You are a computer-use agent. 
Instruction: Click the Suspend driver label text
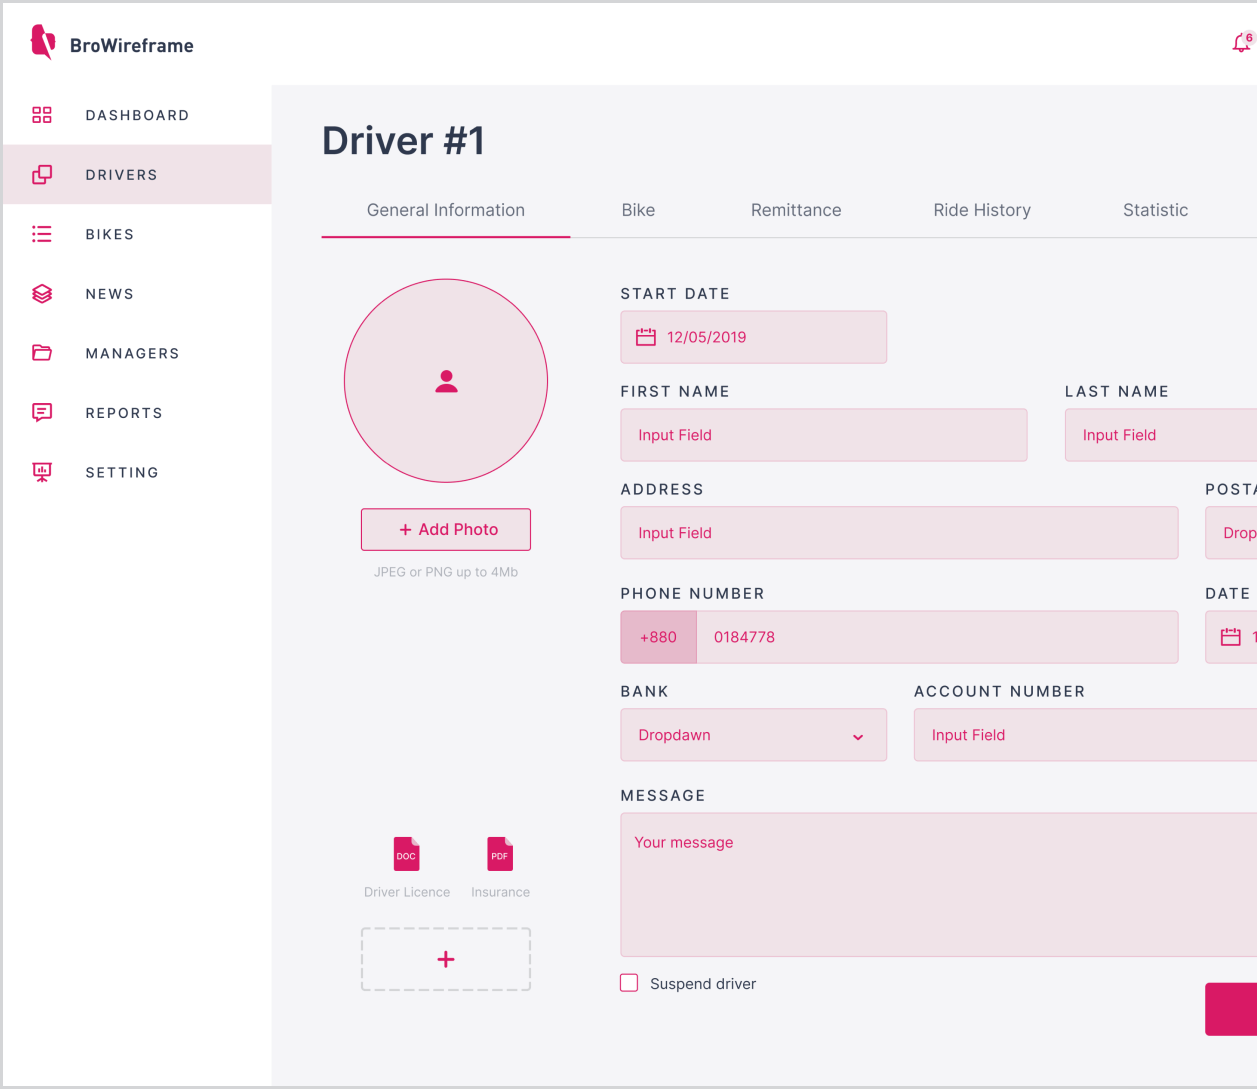click(x=703, y=984)
